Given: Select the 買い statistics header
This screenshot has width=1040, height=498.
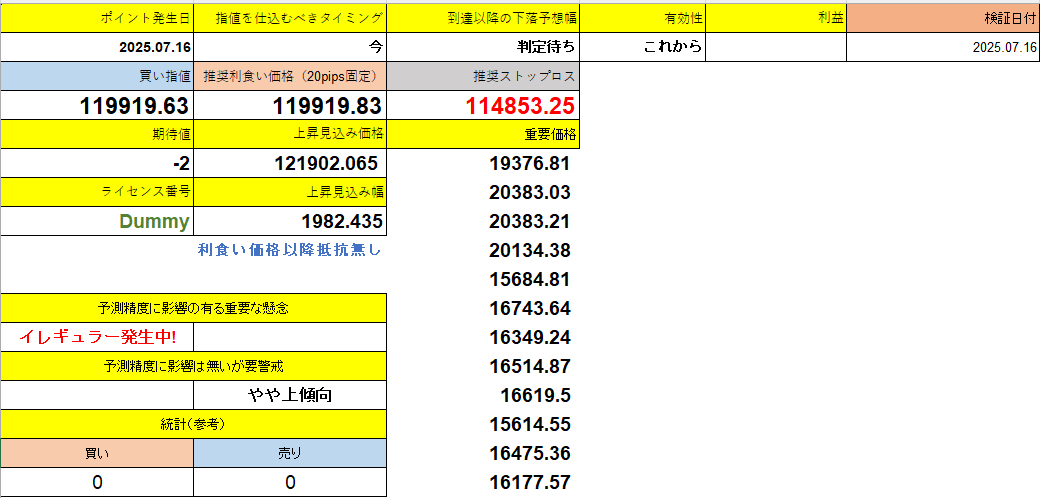Looking at the screenshot, I should (97, 453).
